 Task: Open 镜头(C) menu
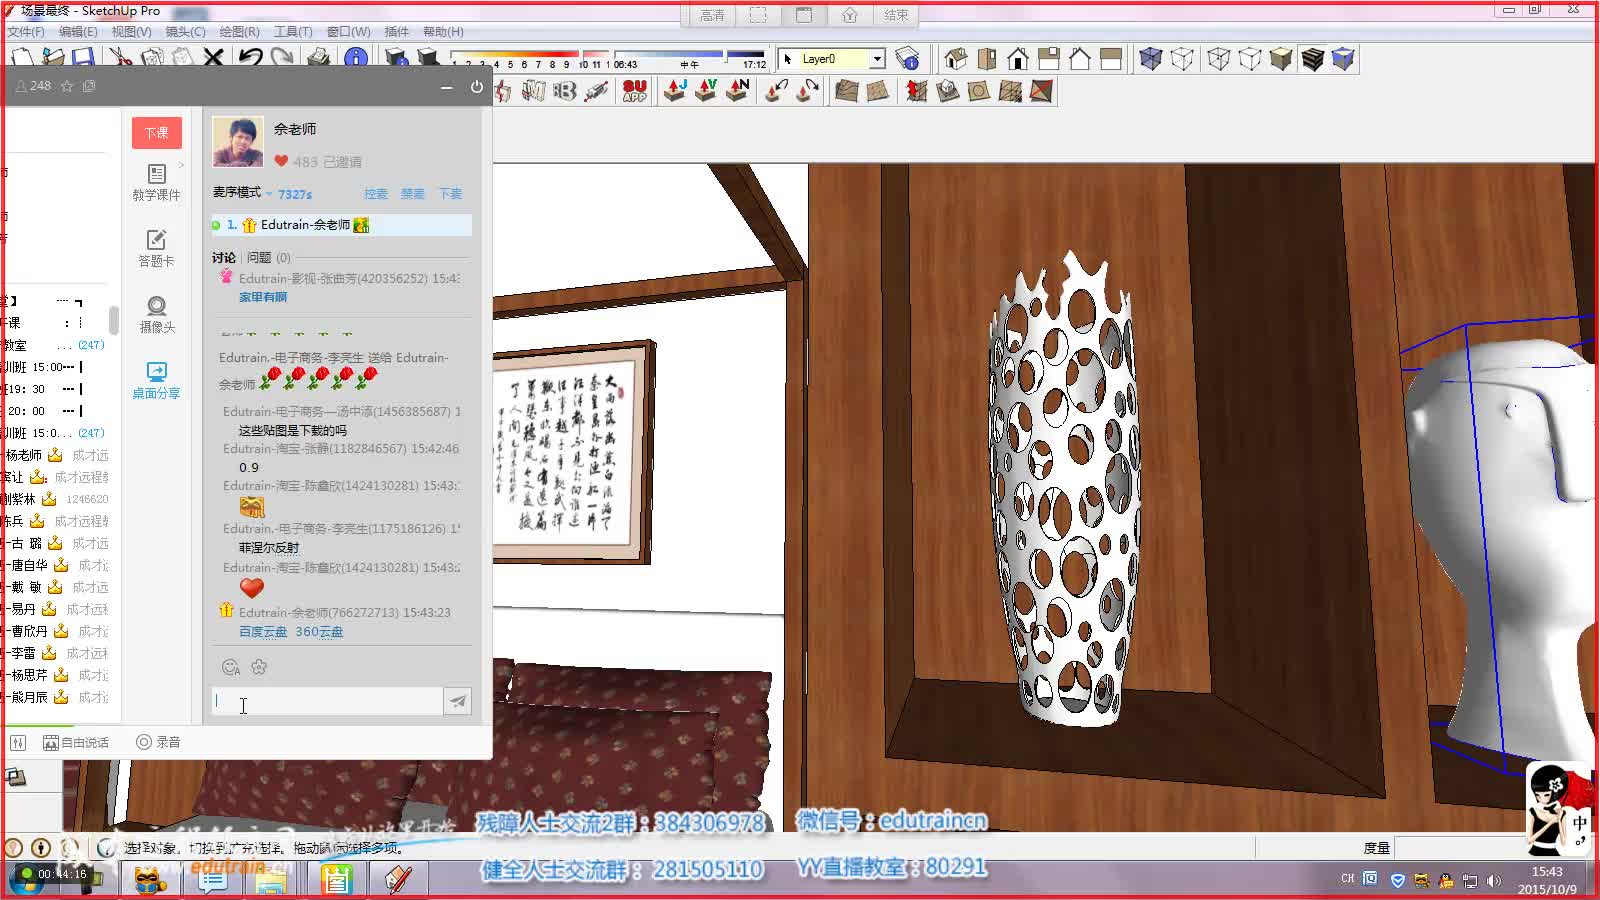[x=185, y=31]
